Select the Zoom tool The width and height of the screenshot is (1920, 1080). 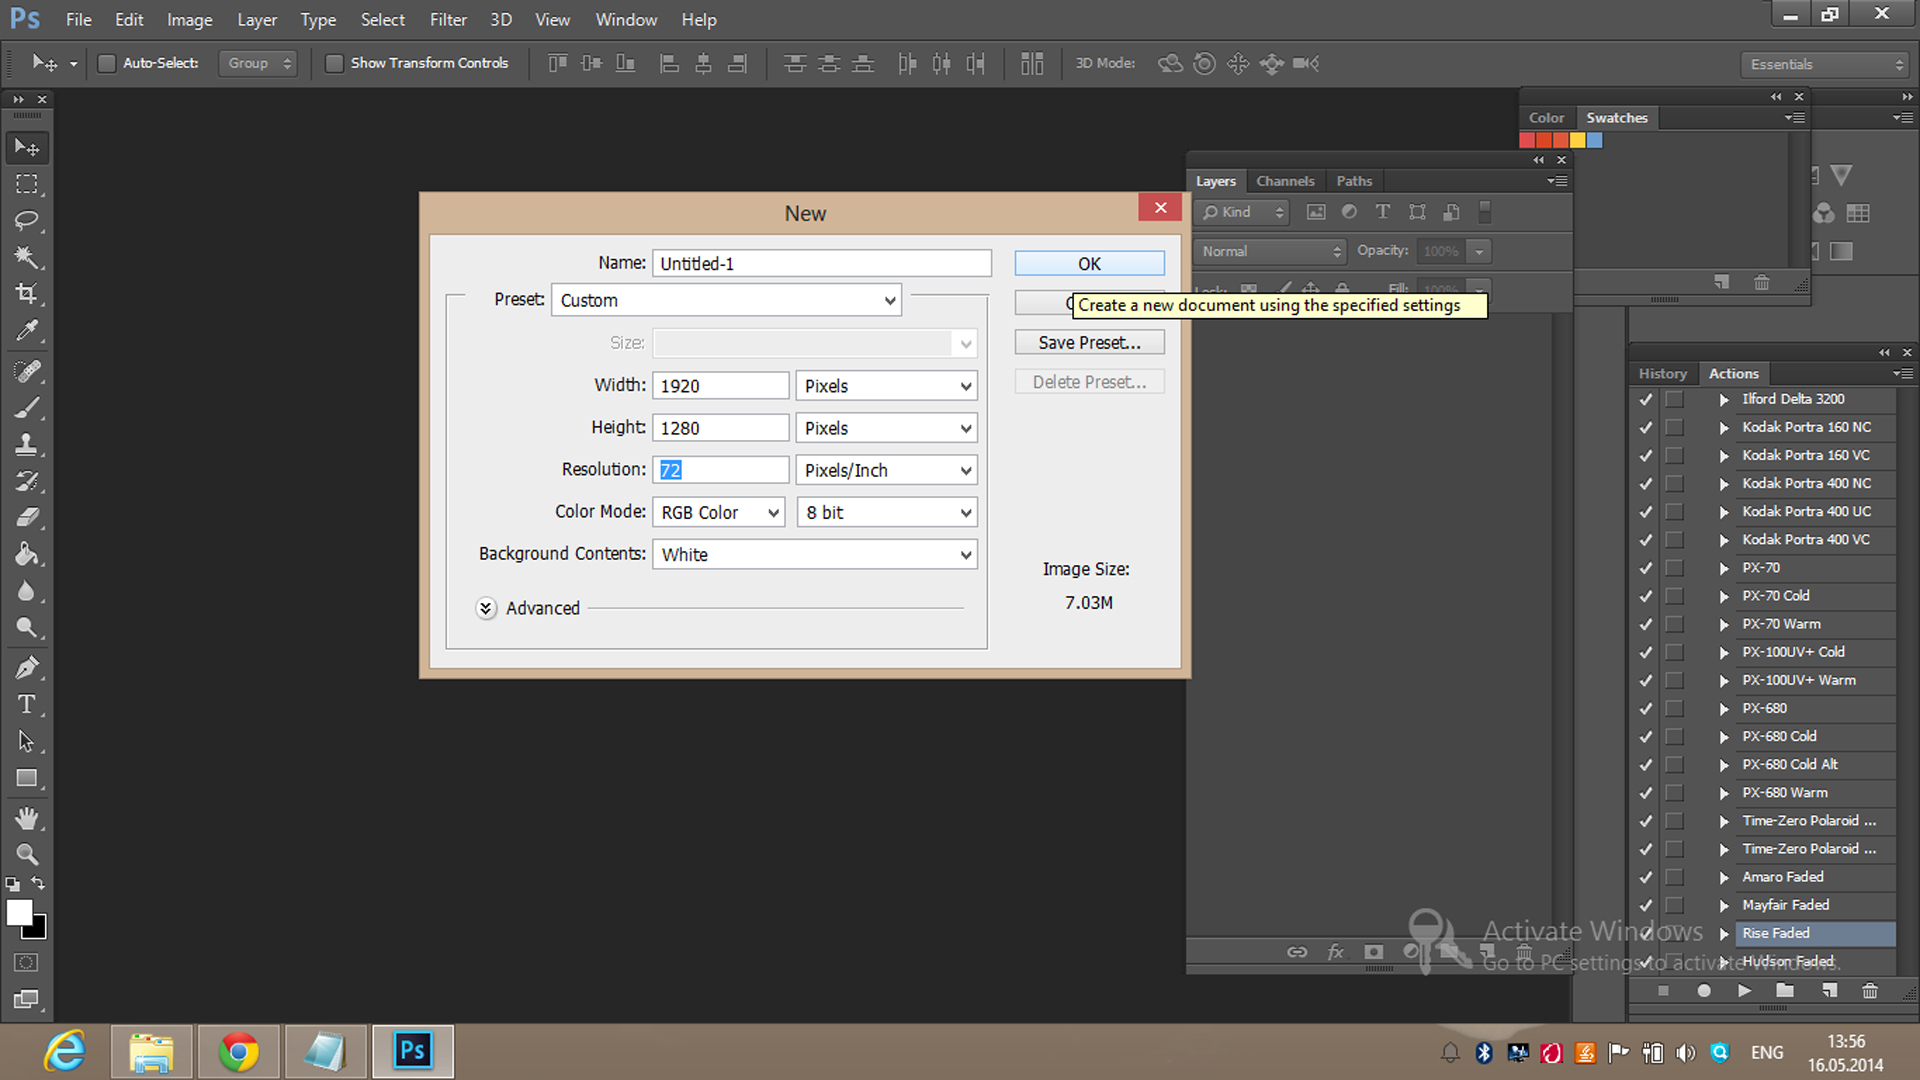[27, 854]
